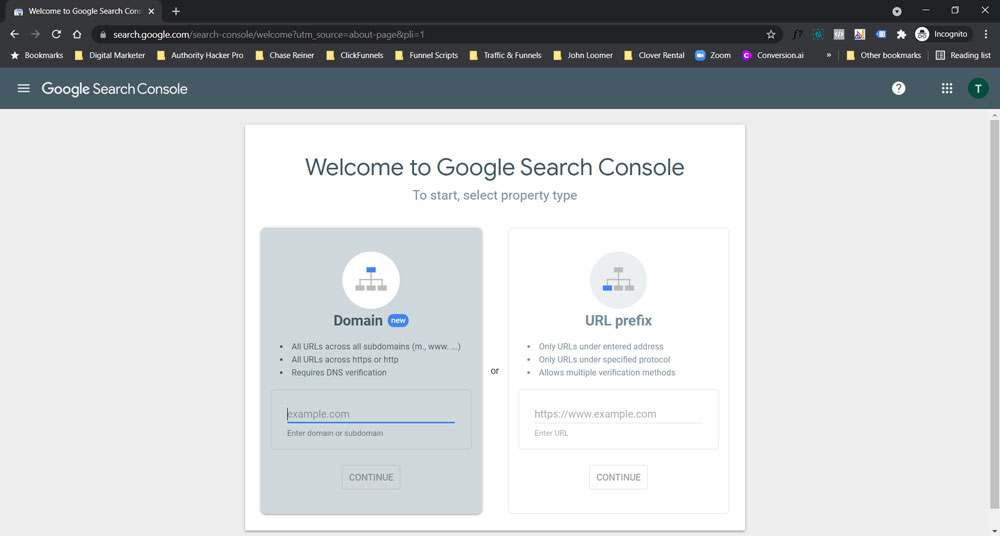Show the hidden bookmarks overflow chevron
Image resolution: width=1000 pixels, height=536 pixels.
click(x=828, y=56)
